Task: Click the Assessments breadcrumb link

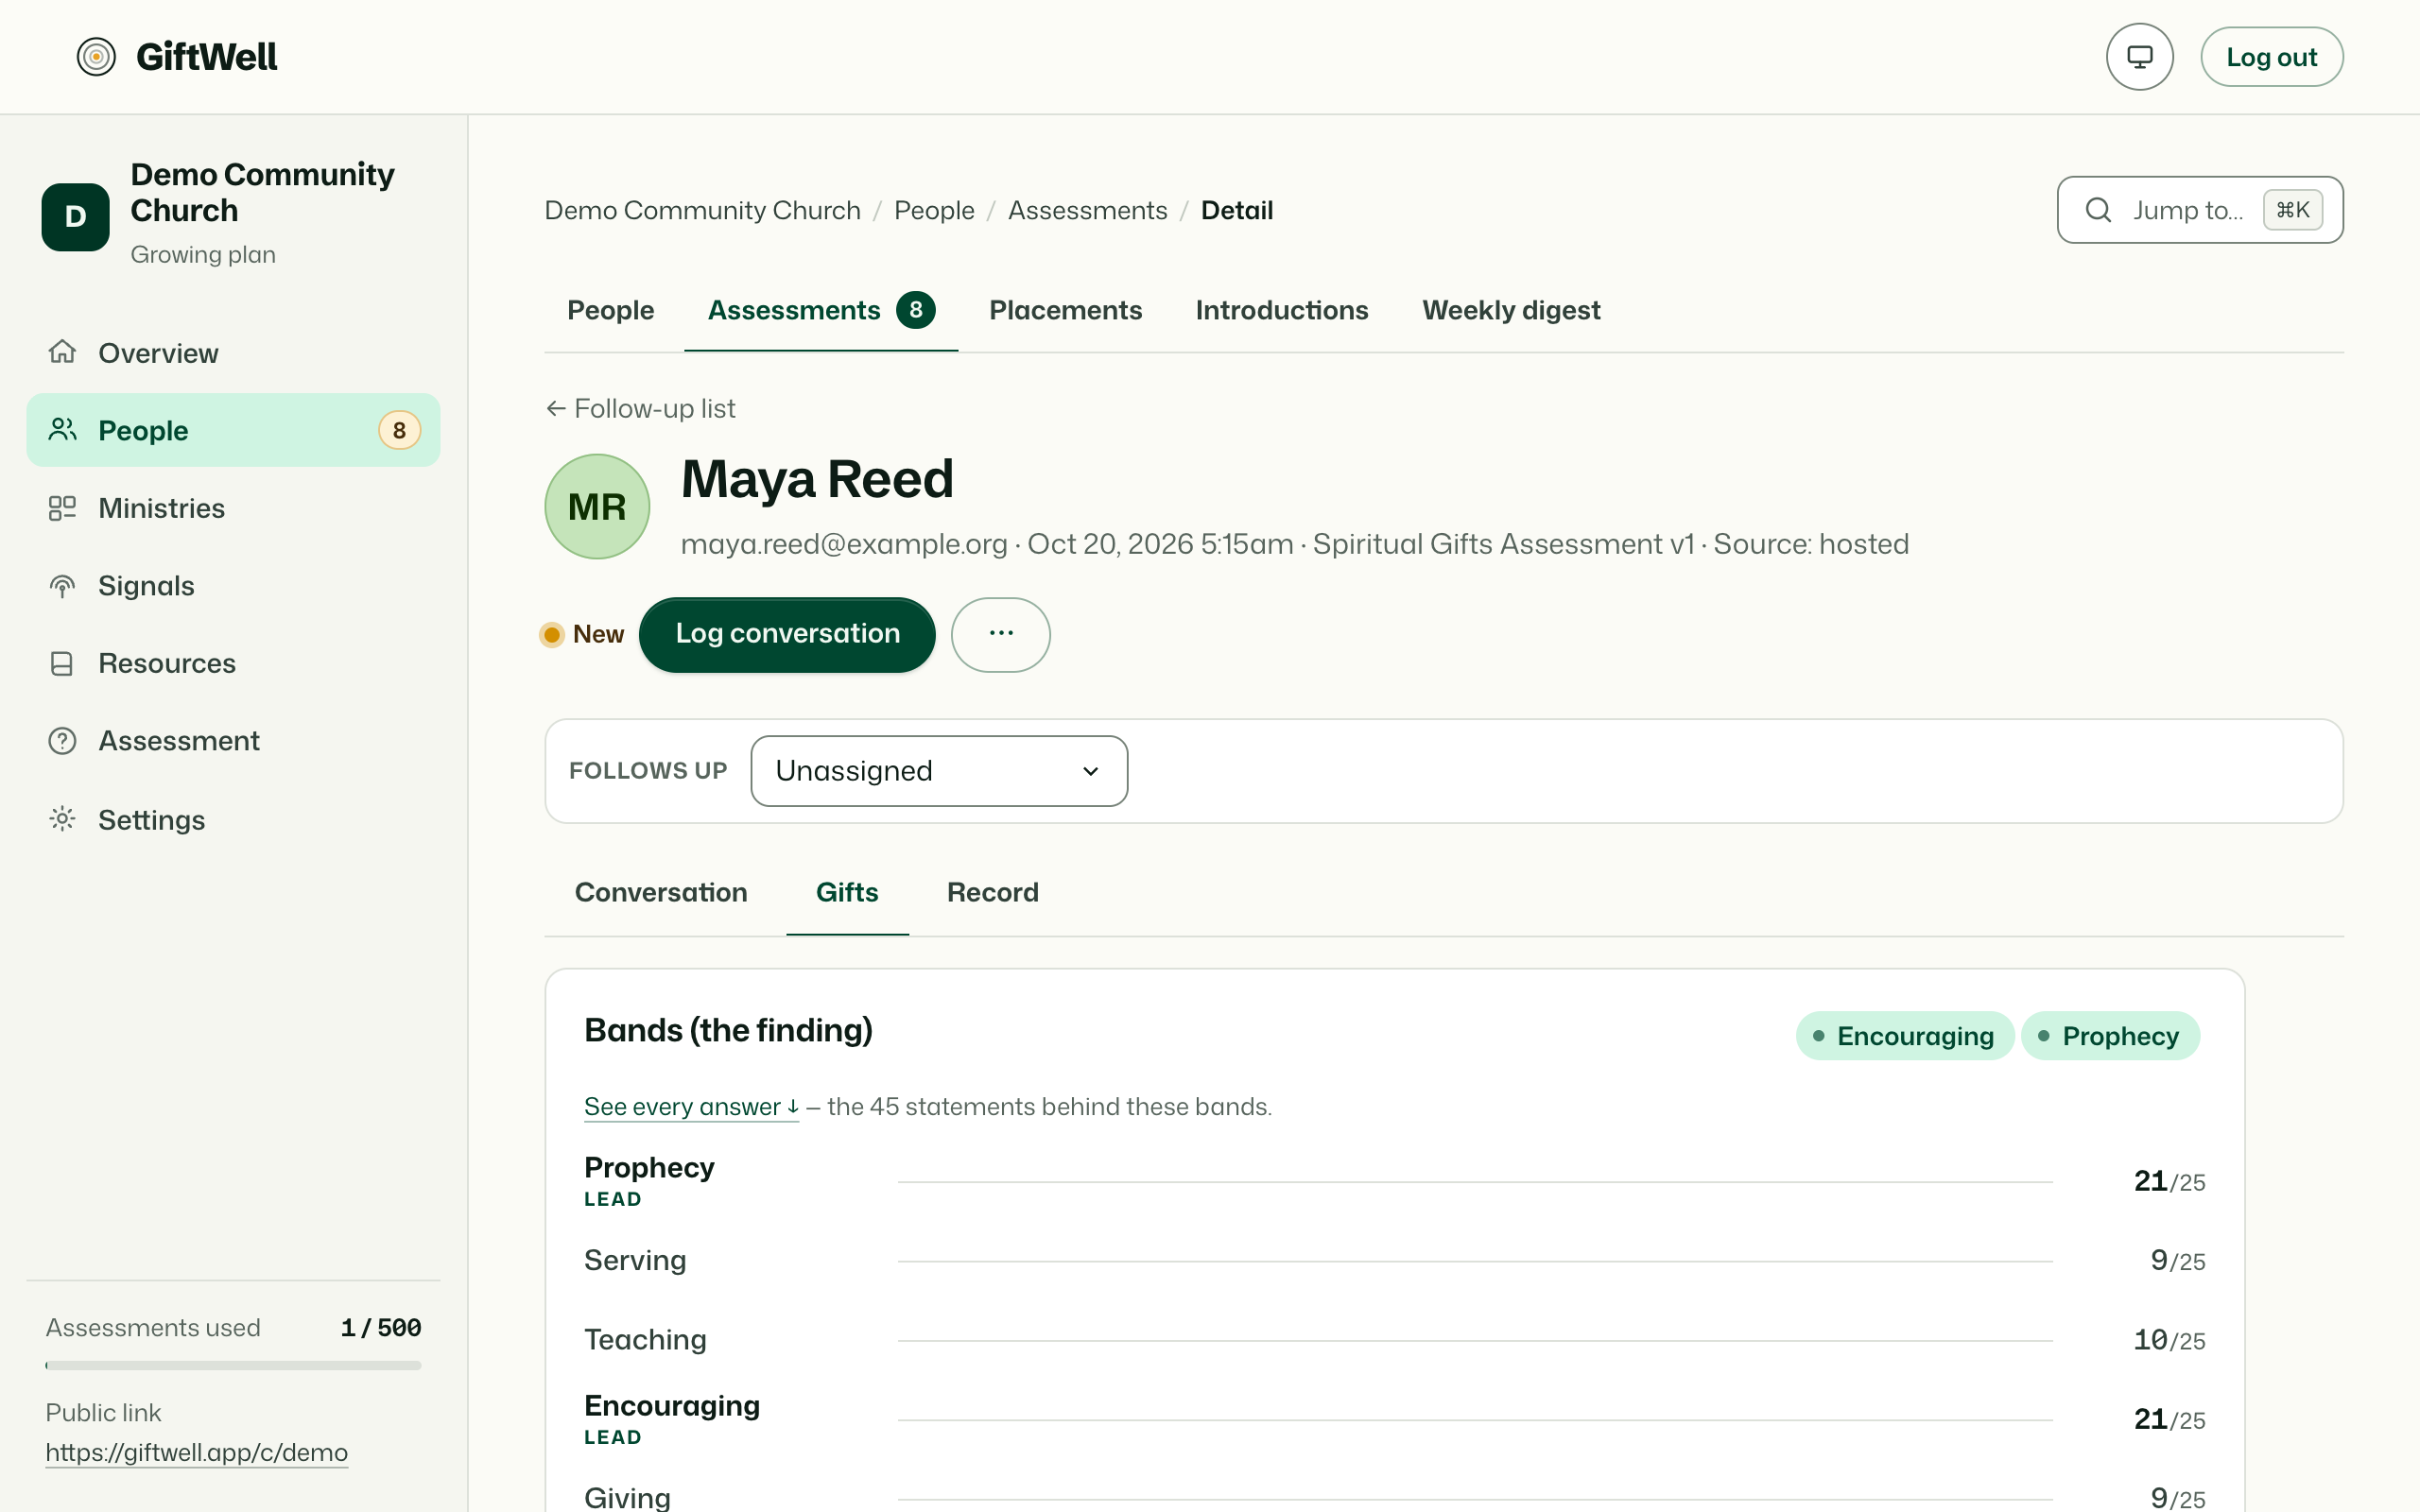Action: [1087, 210]
